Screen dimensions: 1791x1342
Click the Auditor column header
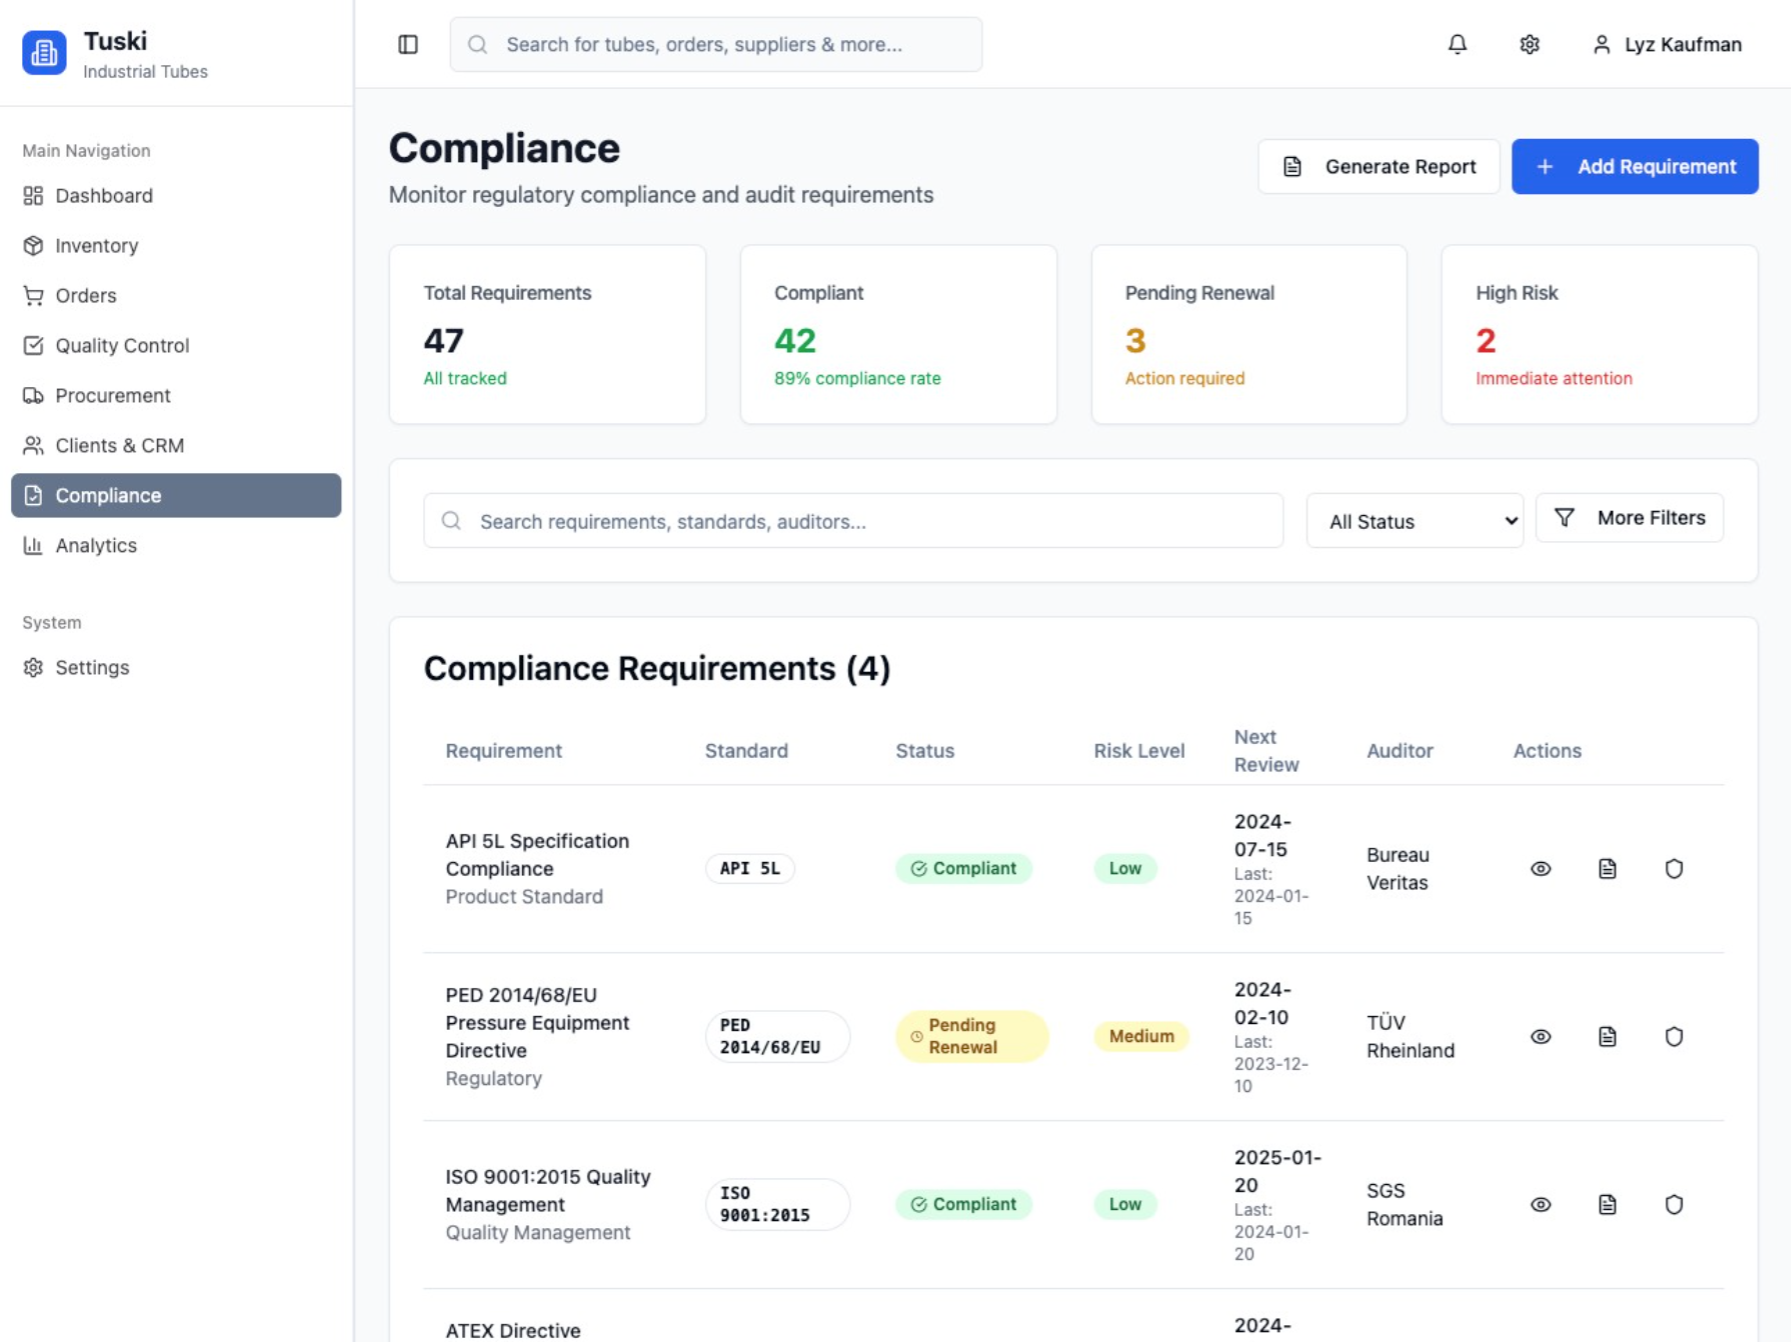pos(1399,750)
